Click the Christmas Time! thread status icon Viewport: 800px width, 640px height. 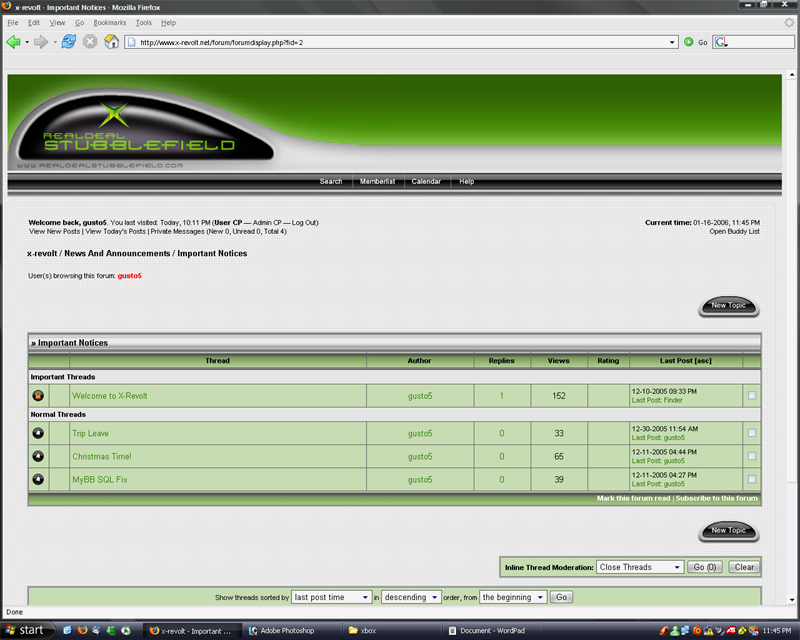click(x=38, y=456)
